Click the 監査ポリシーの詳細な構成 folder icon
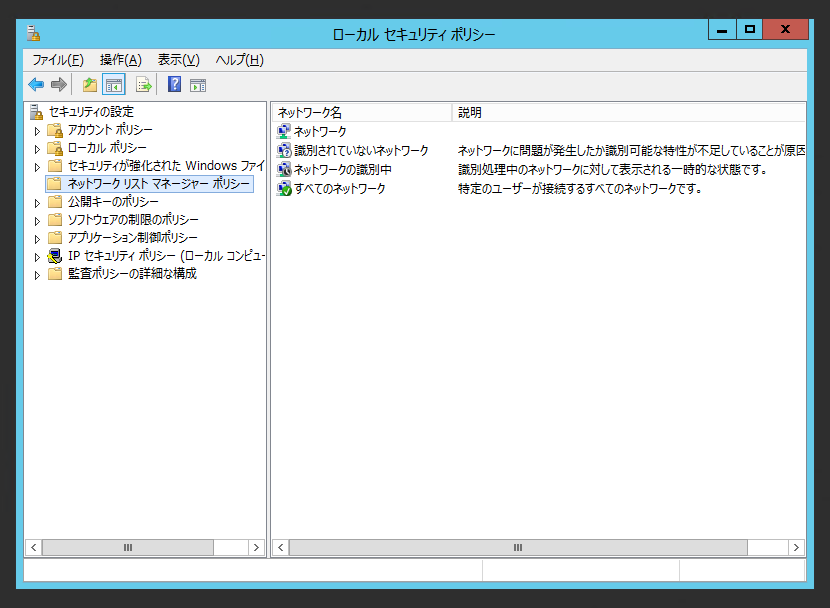 pyautogui.click(x=55, y=274)
